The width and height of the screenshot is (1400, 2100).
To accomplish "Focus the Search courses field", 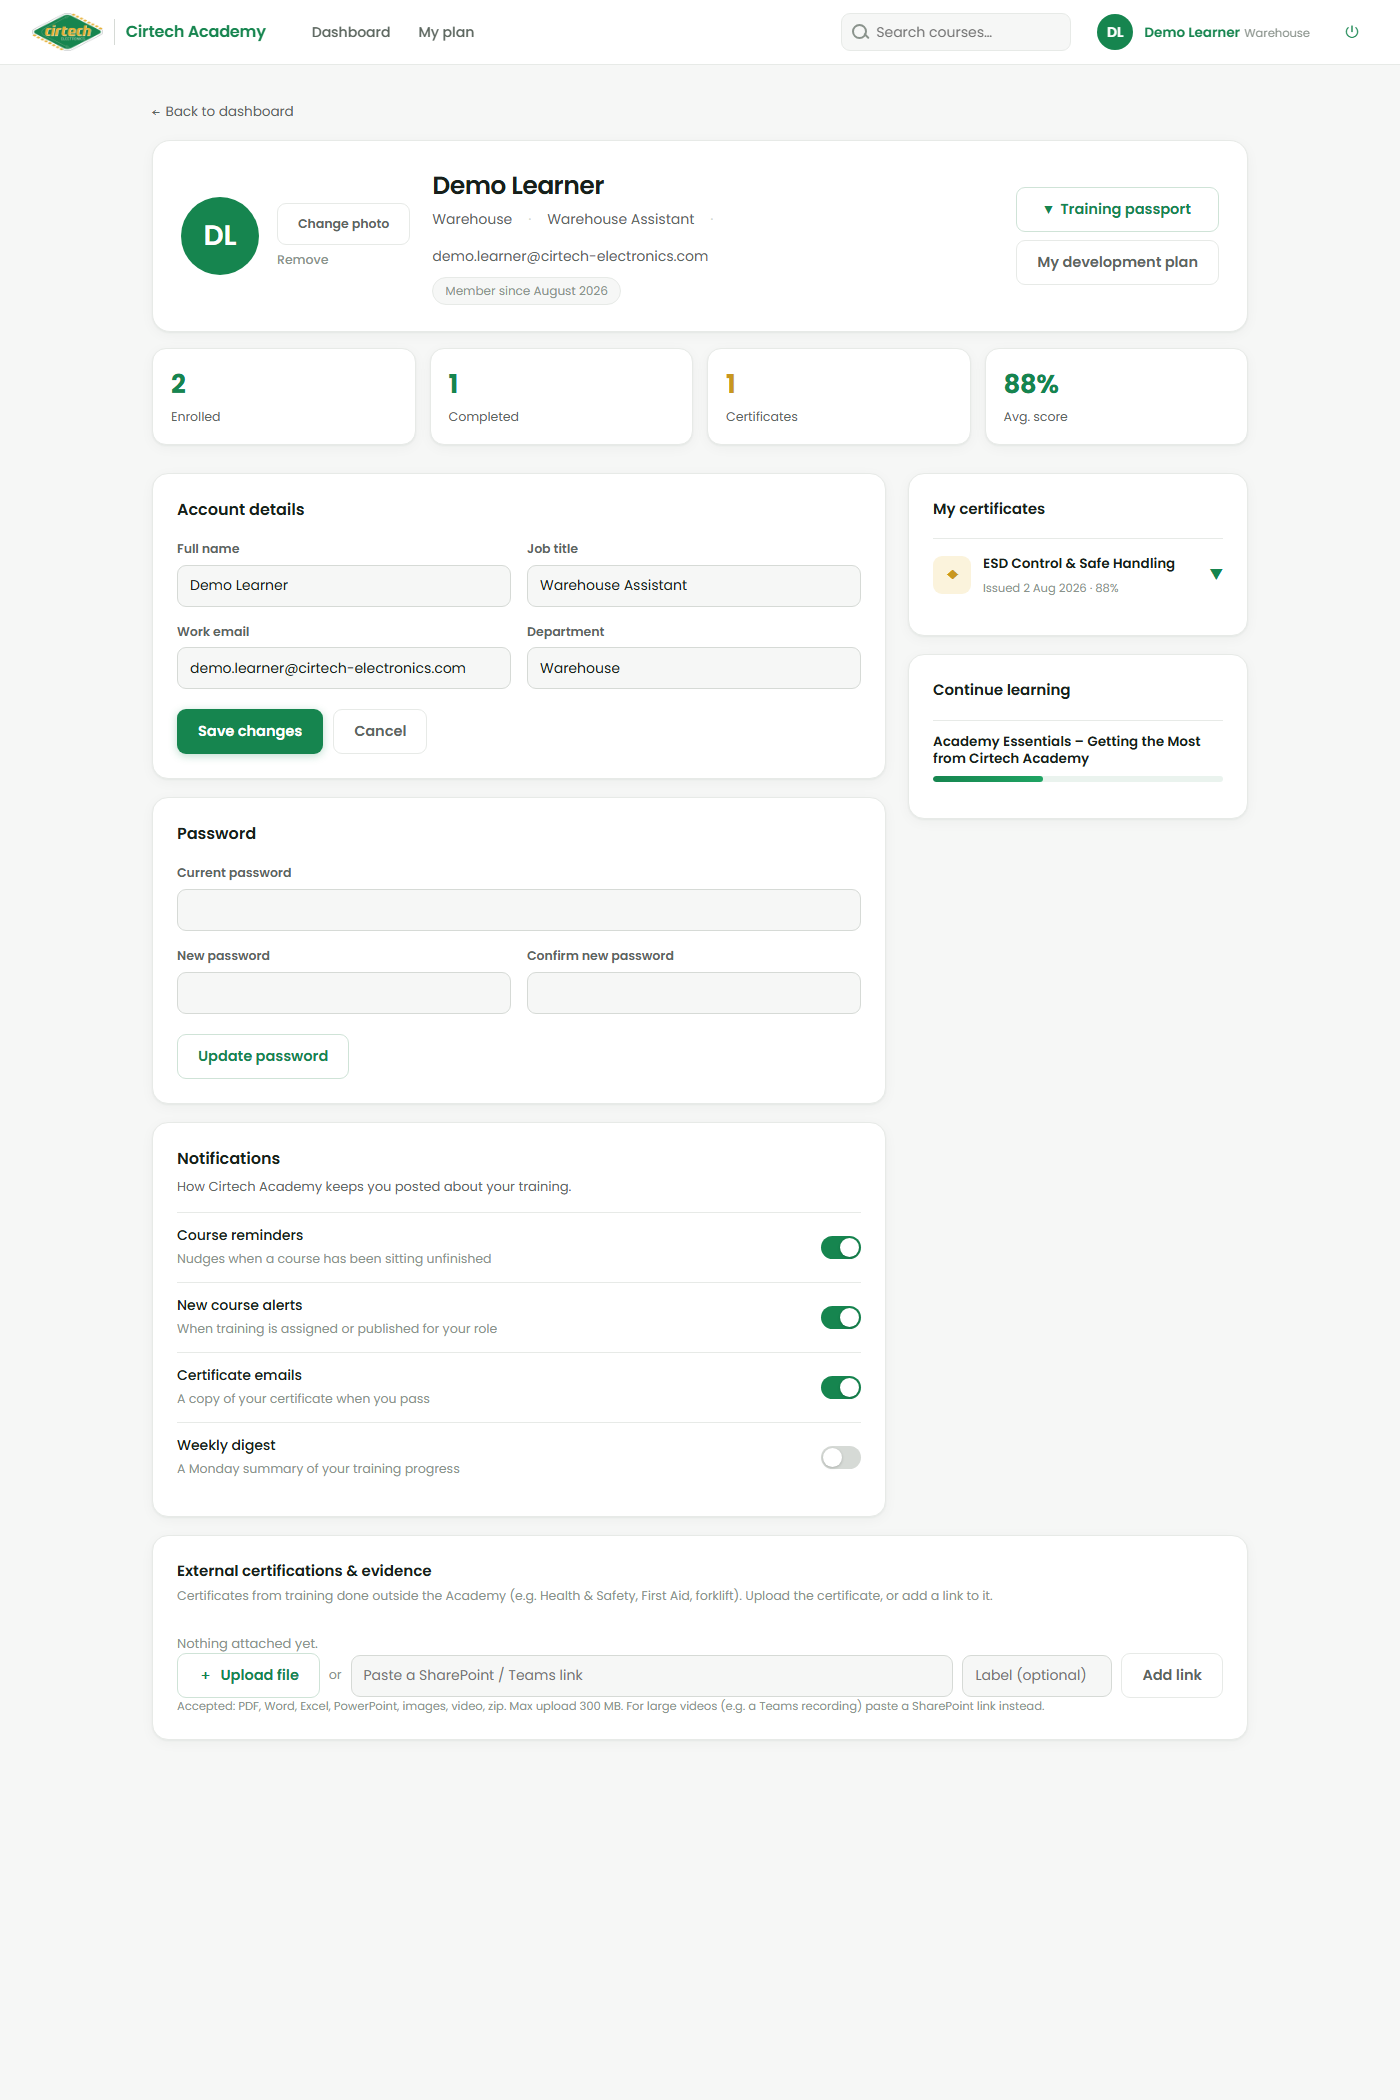I will (x=956, y=32).
